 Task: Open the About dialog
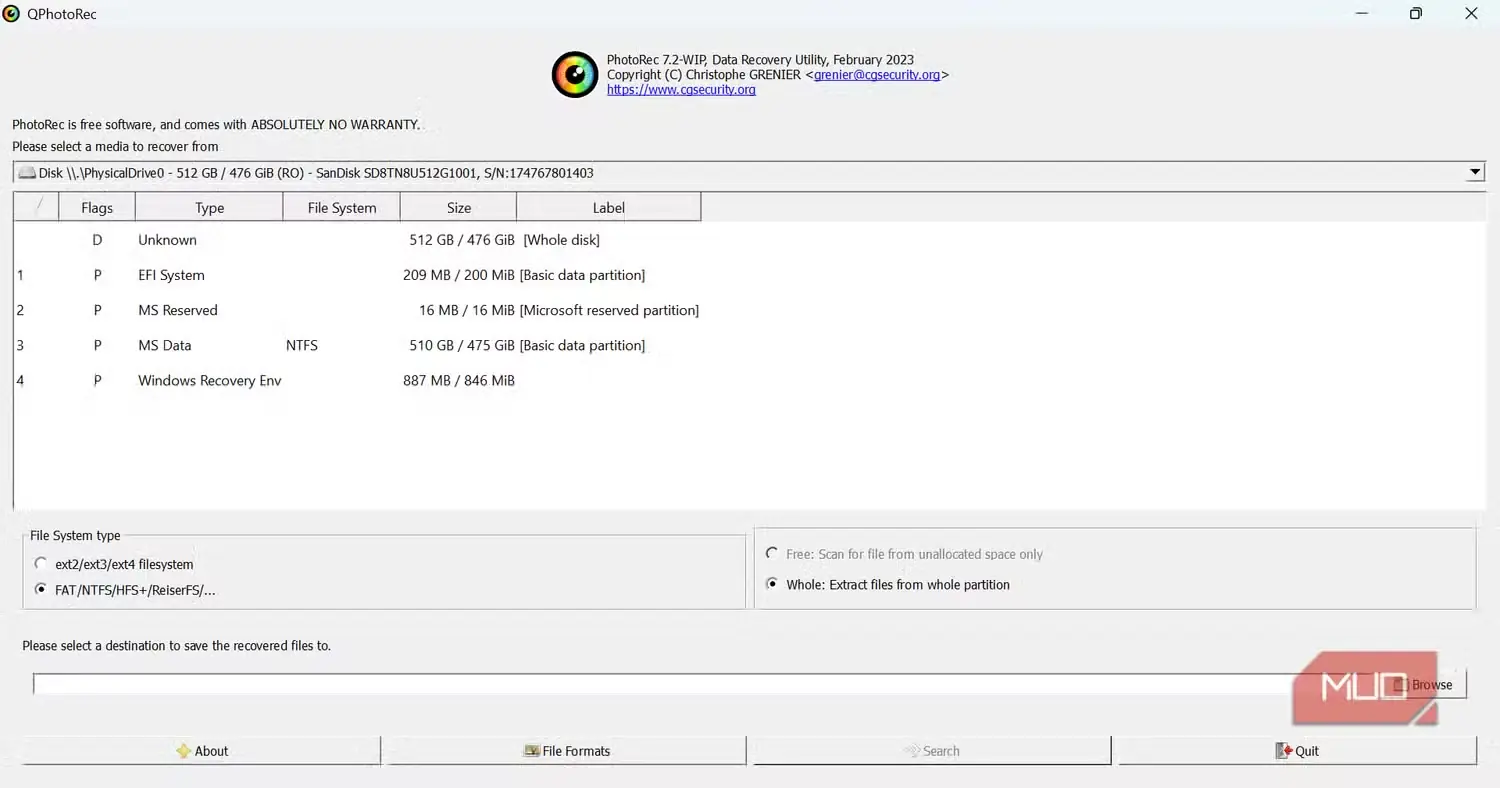(201, 751)
